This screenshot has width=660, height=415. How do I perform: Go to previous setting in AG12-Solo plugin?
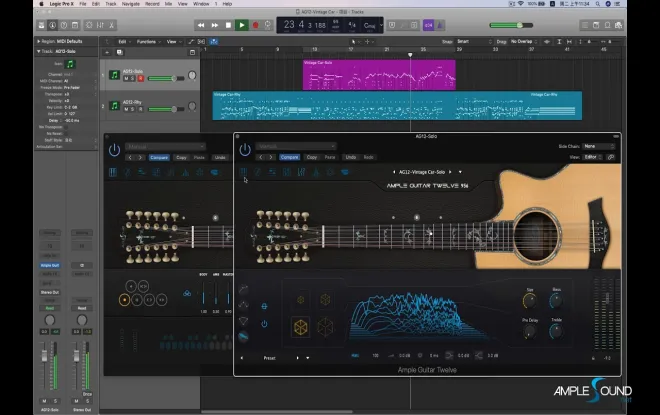pos(261,157)
